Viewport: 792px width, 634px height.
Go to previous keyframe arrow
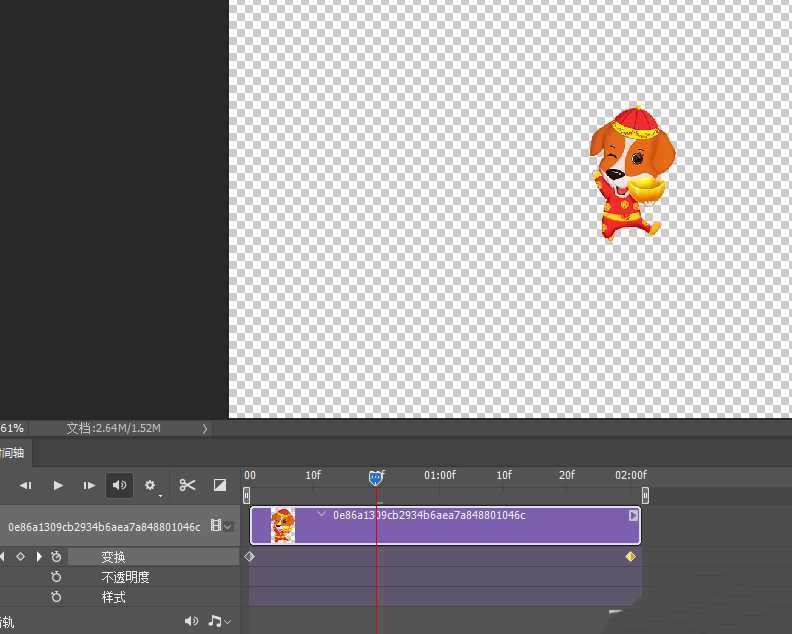(3, 557)
